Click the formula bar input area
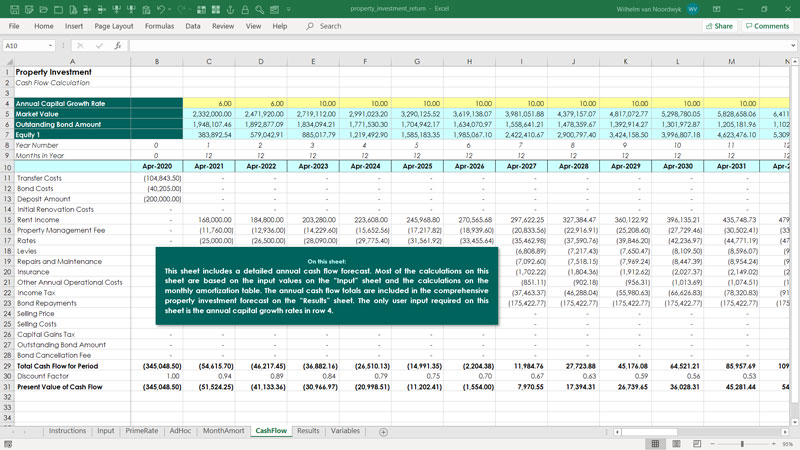800x450 pixels. [x=458, y=45]
